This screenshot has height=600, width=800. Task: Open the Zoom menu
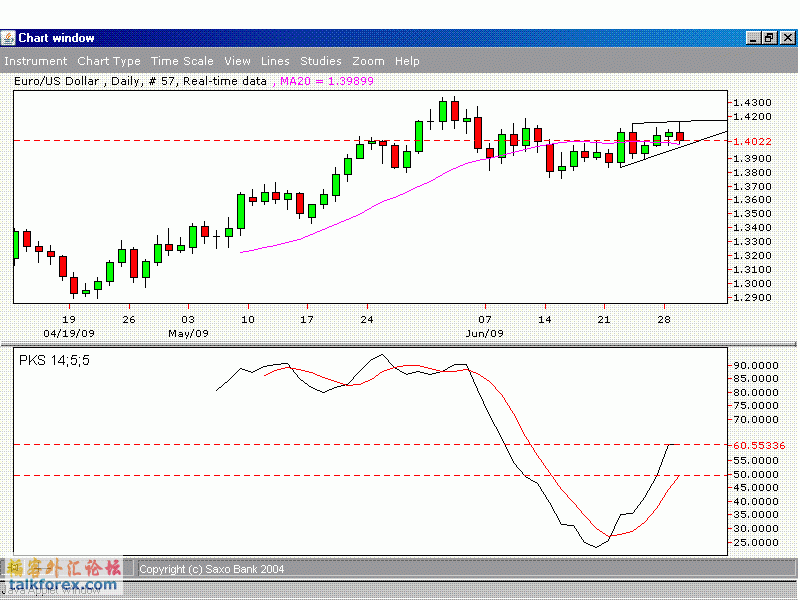(368, 61)
